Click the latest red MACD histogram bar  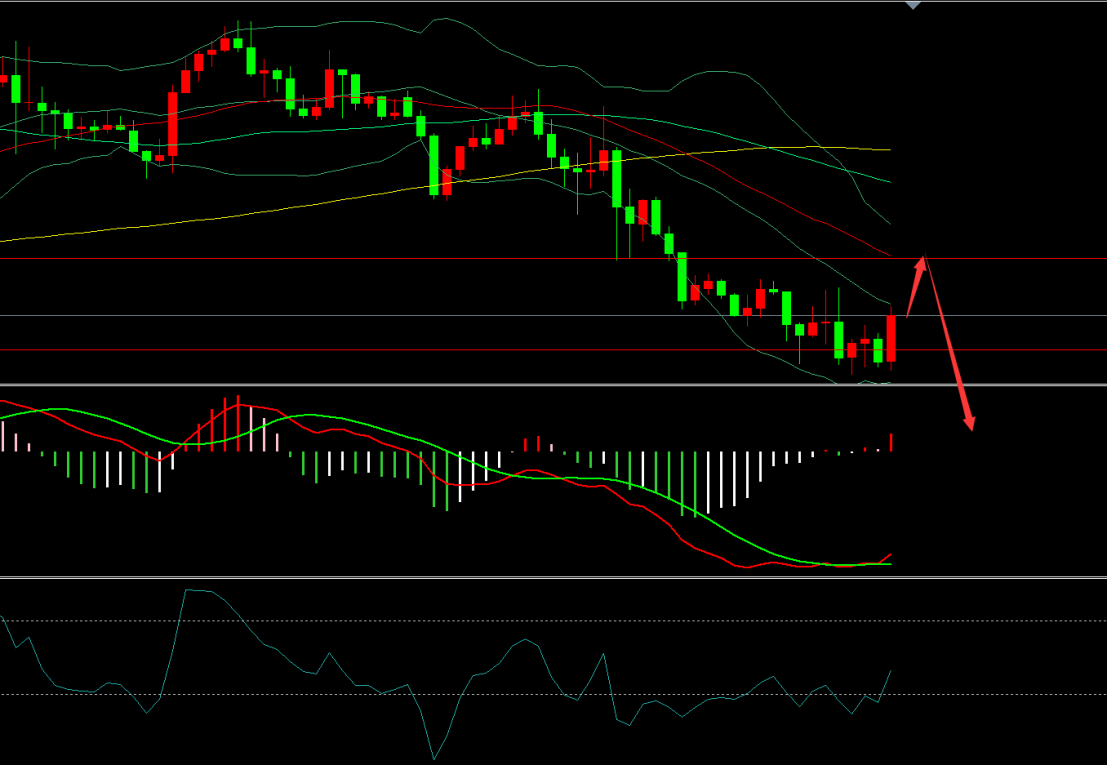tap(891, 442)
